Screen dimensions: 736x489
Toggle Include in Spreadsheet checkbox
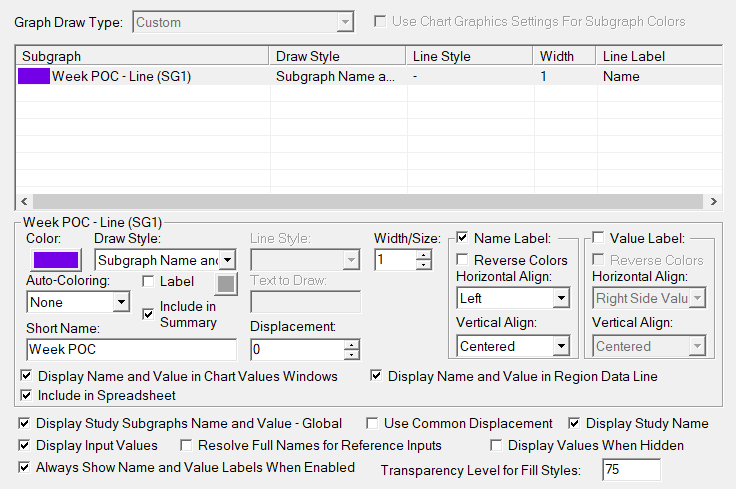(25, 395)
